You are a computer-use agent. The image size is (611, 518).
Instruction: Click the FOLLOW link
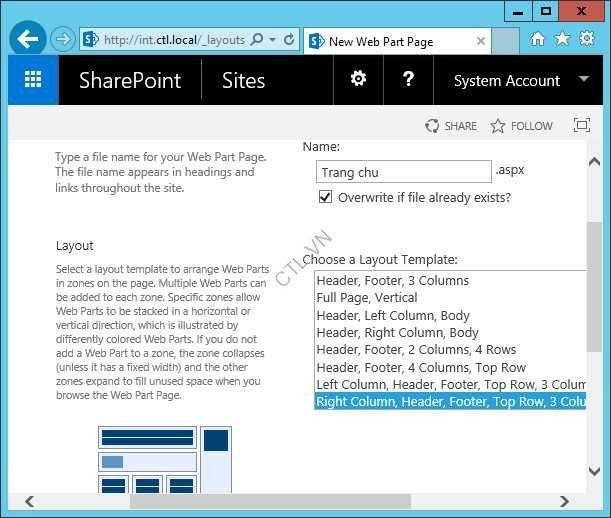(x=521, y=126)
